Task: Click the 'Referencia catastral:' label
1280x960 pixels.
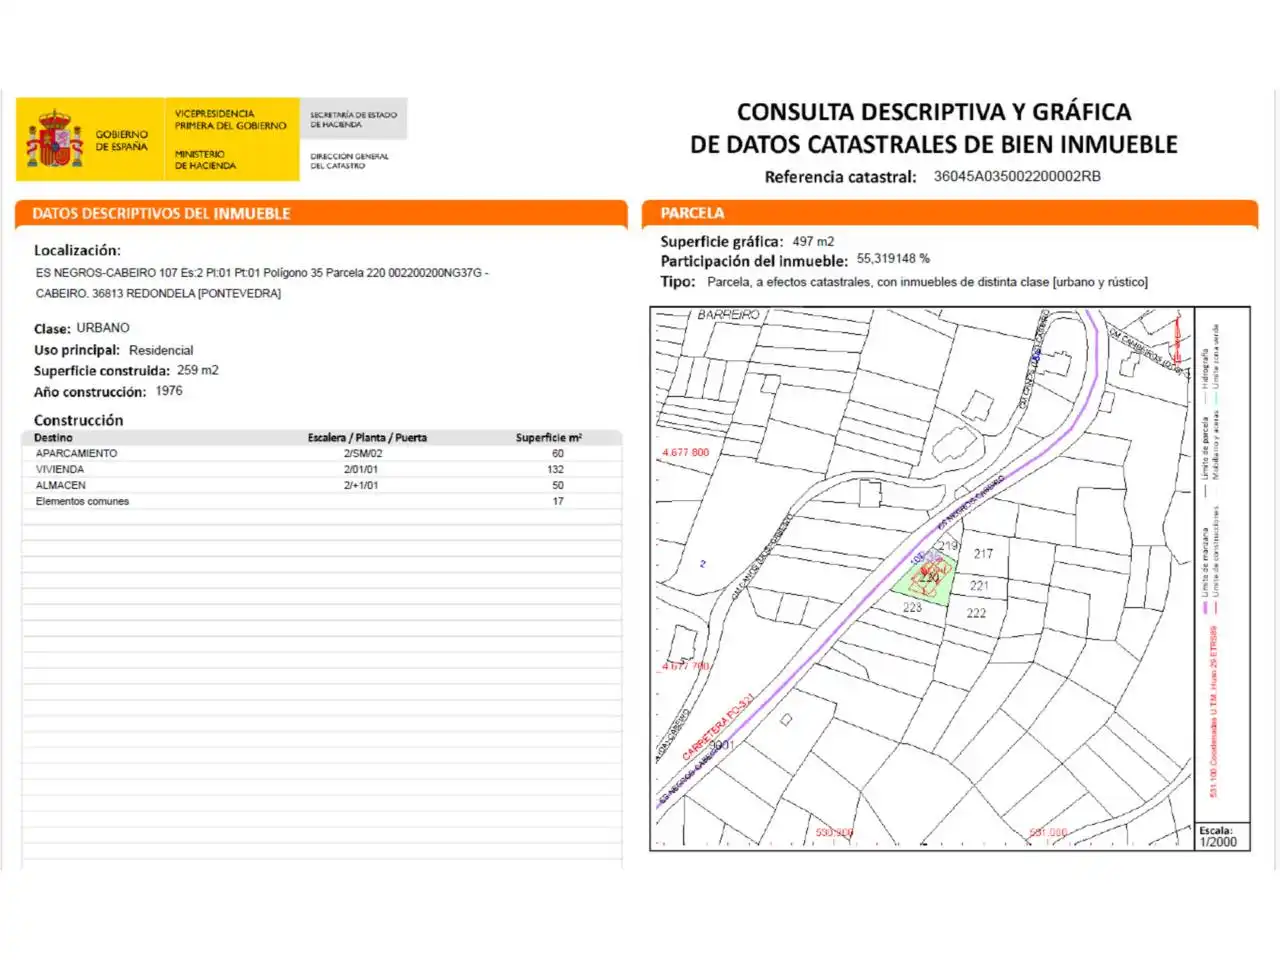Action: (840, 177)
